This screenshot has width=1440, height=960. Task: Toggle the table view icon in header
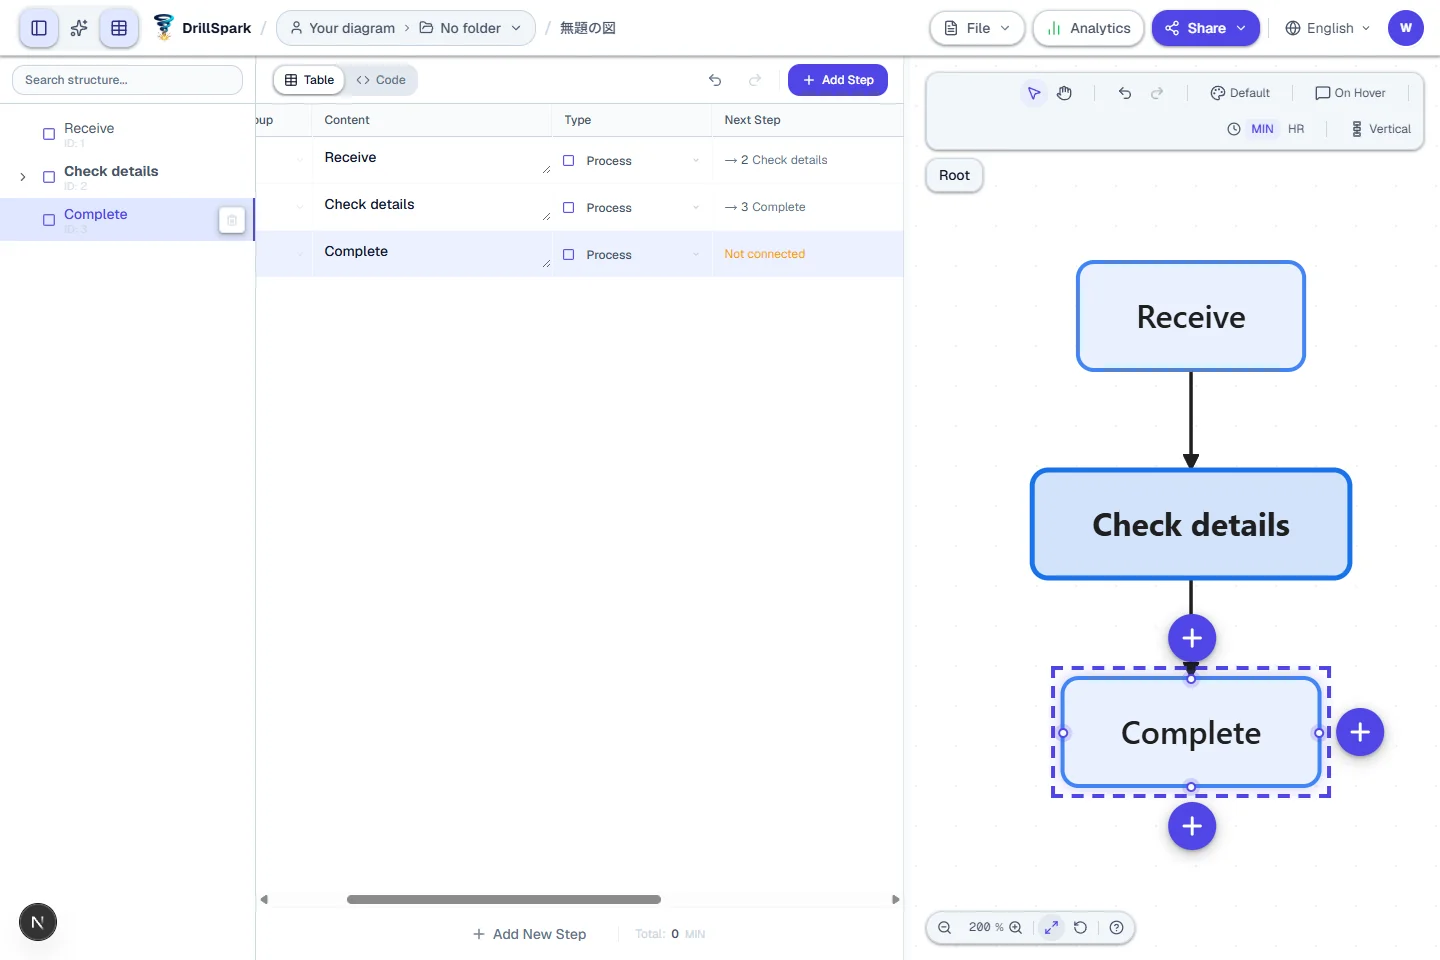tap(119, 28)
